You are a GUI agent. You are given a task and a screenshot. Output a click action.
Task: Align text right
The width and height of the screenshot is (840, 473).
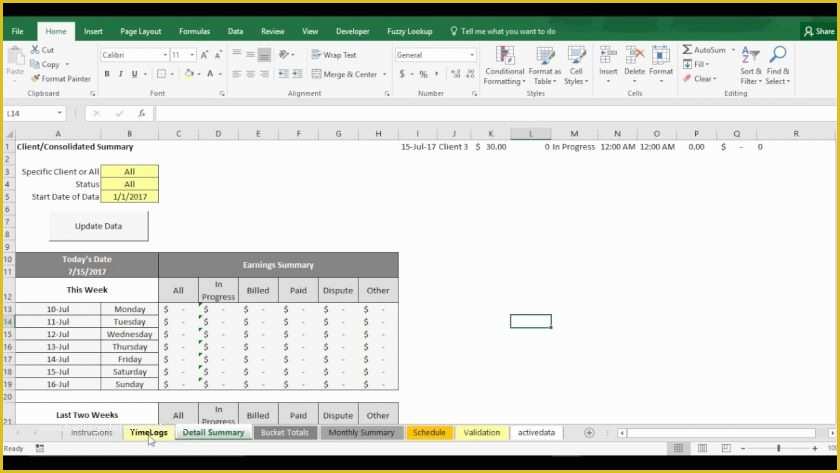click(264, 74)
